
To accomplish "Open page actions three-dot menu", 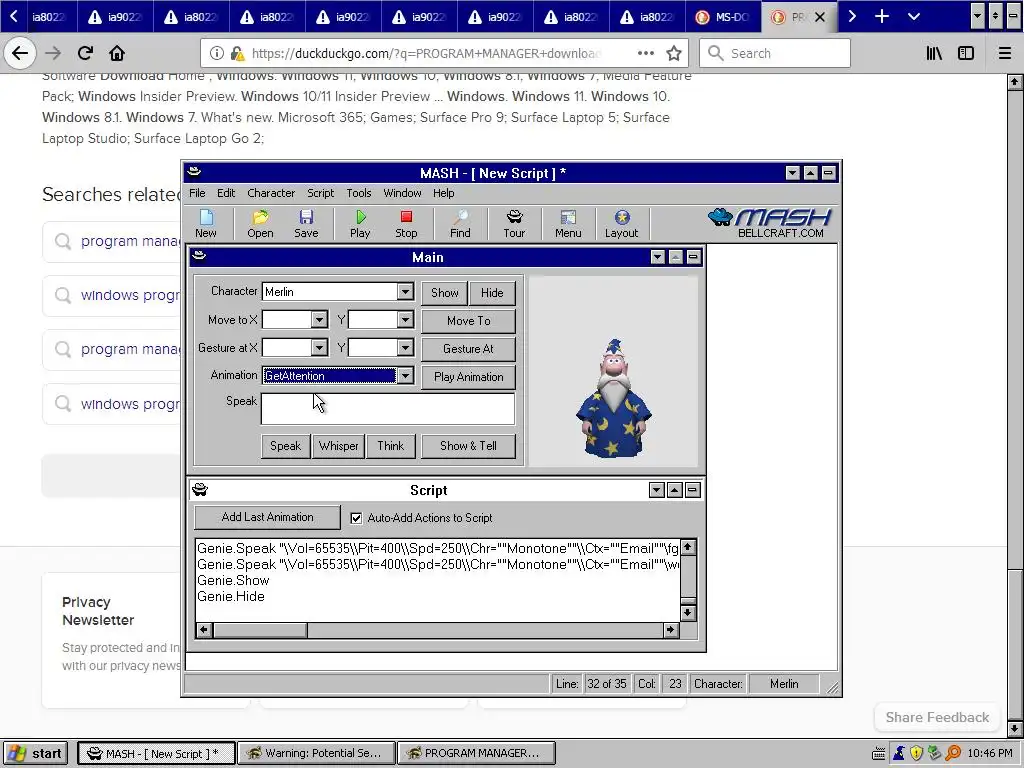I will 645,53.
